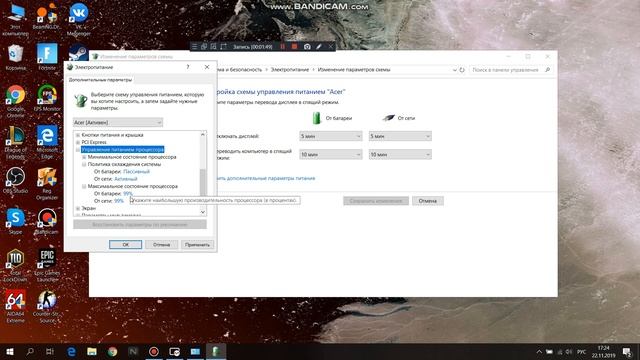Viewport: 640px width, 360px height.
Task: Click 'Отмена' in the Электропитание dialog
Action: click(x=161, y=244)
